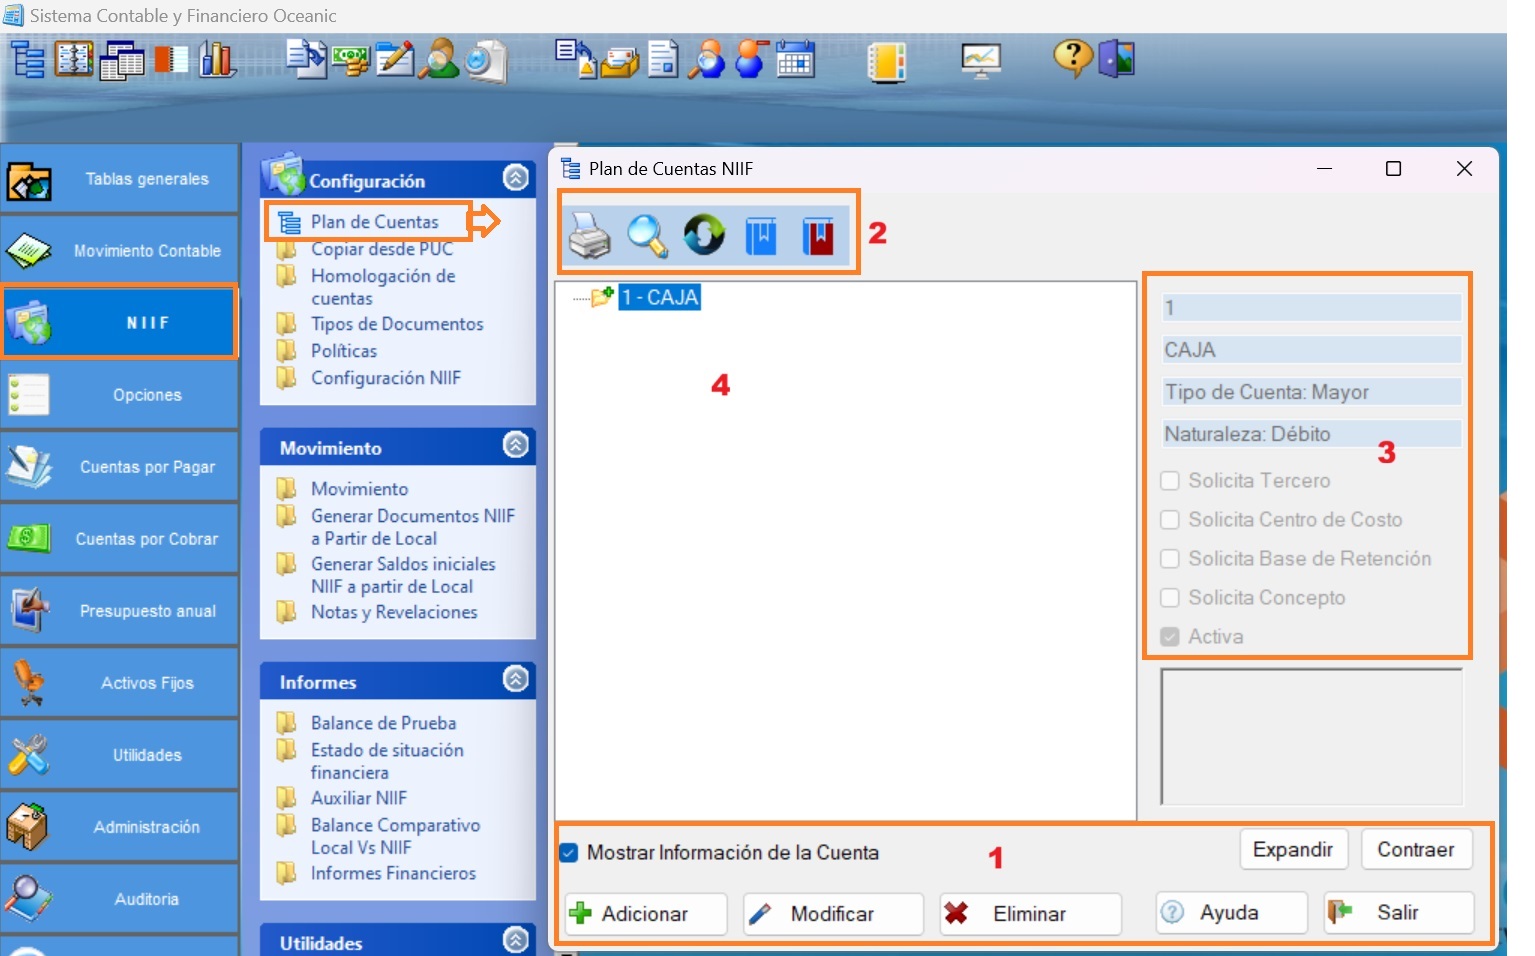Click the red bookmark book icon

coord(818,237)
